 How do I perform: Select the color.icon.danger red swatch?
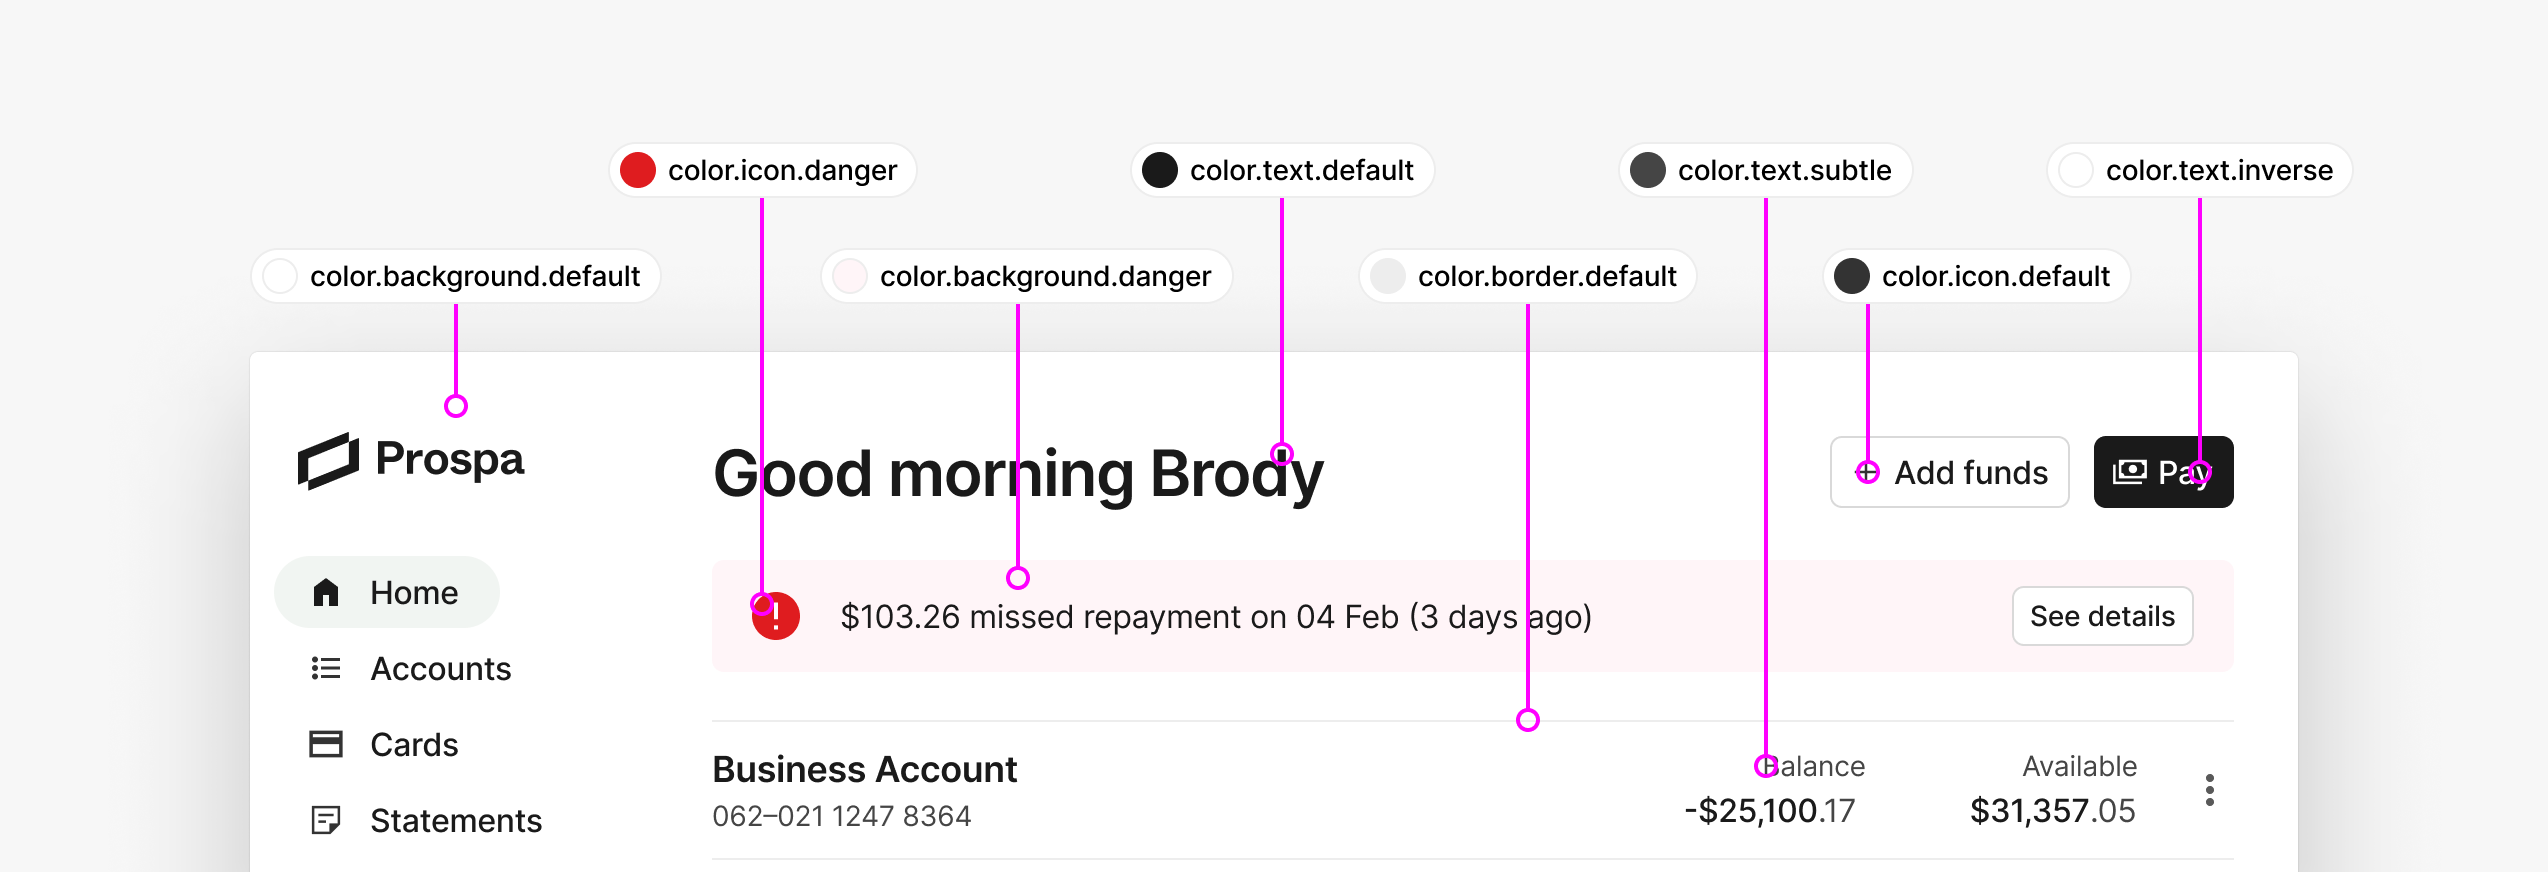pyautogui.click(x=638, y=170)
